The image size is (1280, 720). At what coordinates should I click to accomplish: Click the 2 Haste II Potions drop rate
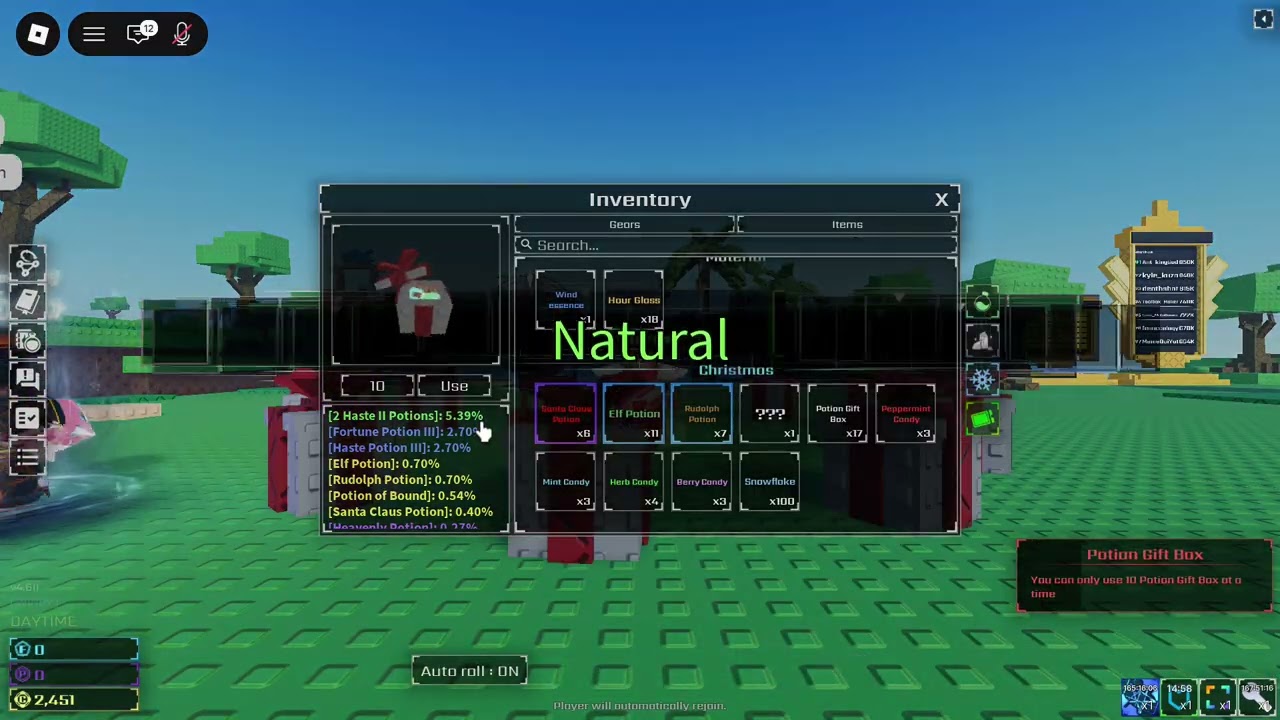pos(405,416)
